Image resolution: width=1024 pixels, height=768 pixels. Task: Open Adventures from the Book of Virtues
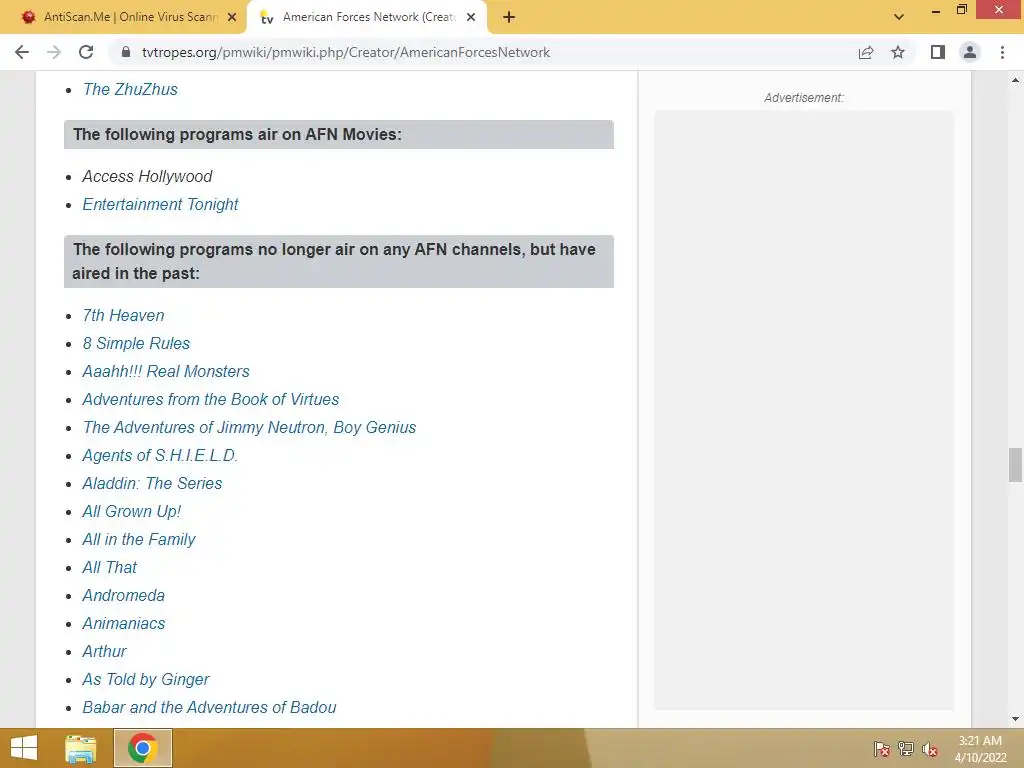coord(210,400)
